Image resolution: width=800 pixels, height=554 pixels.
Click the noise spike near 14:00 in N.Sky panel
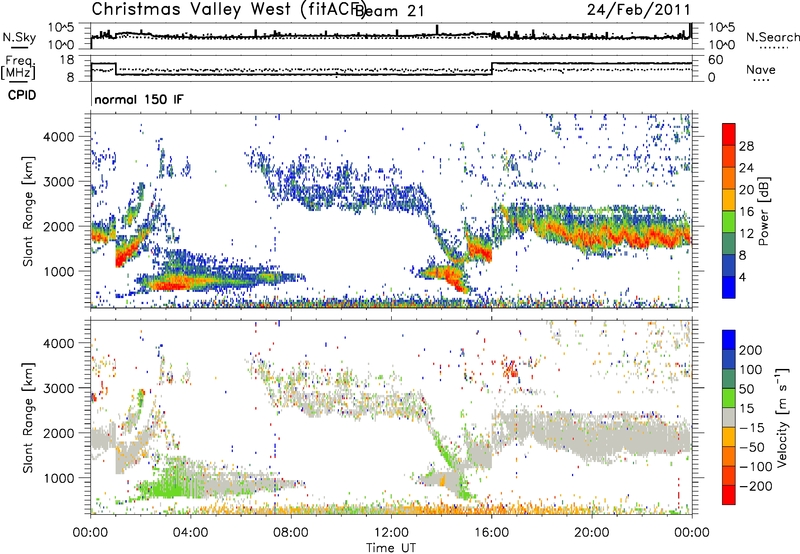(437, 30)
